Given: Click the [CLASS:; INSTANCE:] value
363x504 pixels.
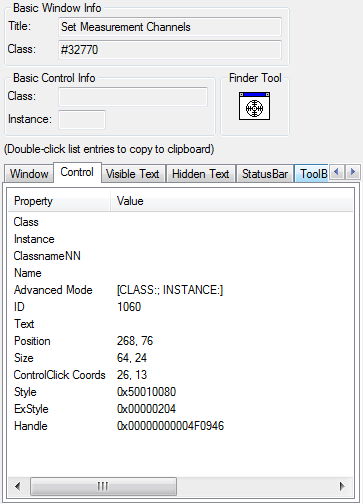Looking at the screenshot, I should tap(170, 290).
